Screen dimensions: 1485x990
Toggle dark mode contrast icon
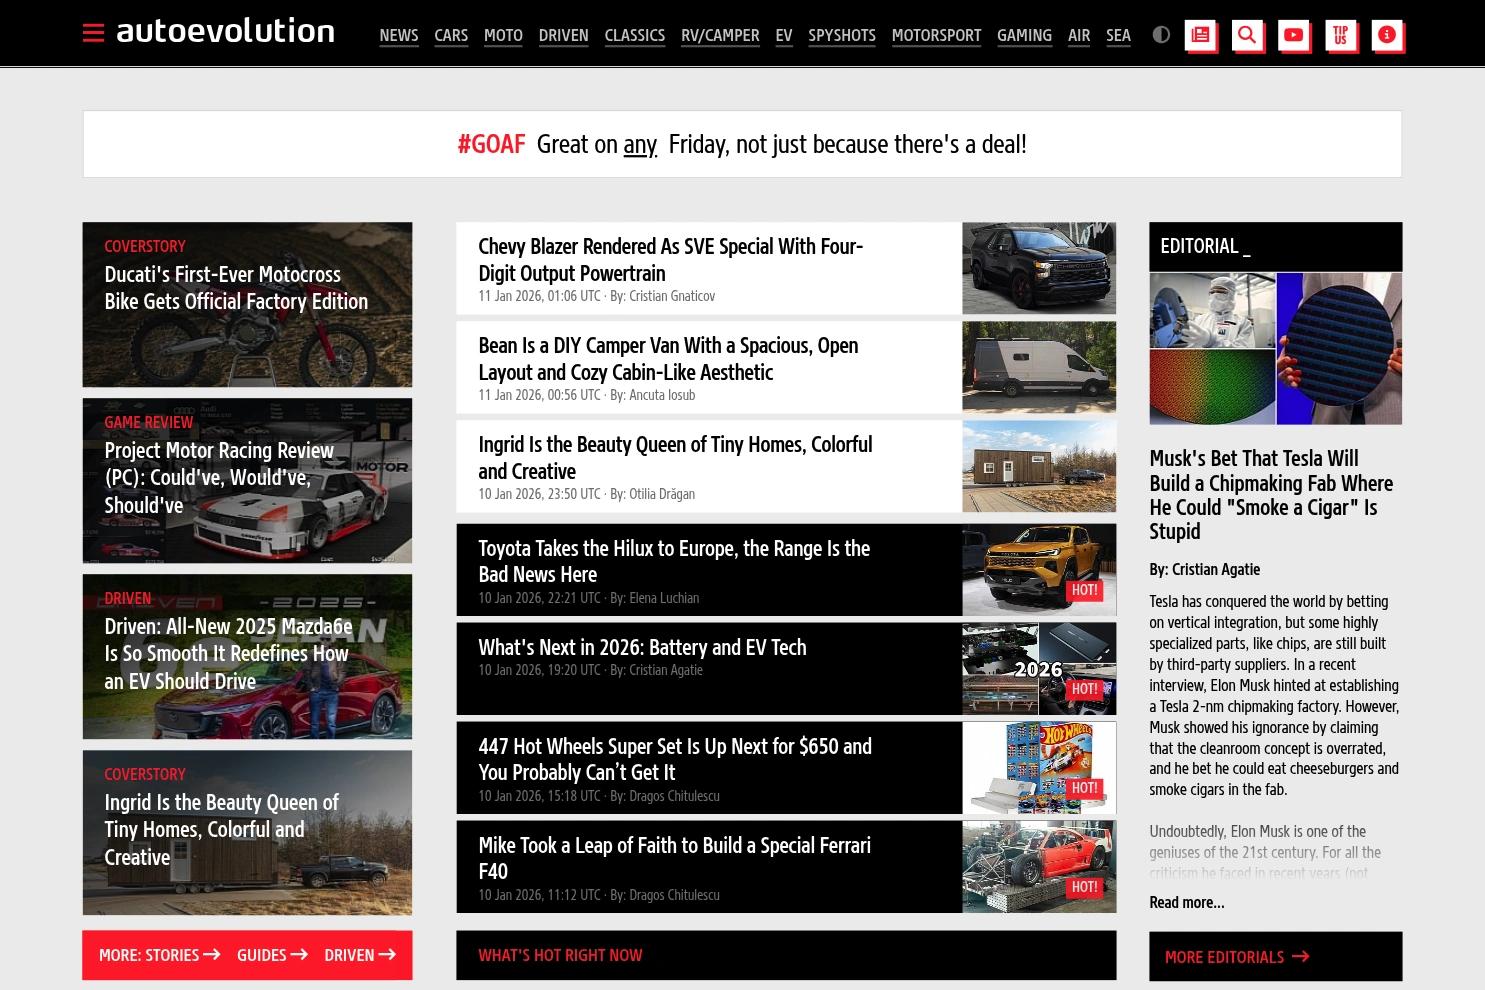click(1161, 34)
